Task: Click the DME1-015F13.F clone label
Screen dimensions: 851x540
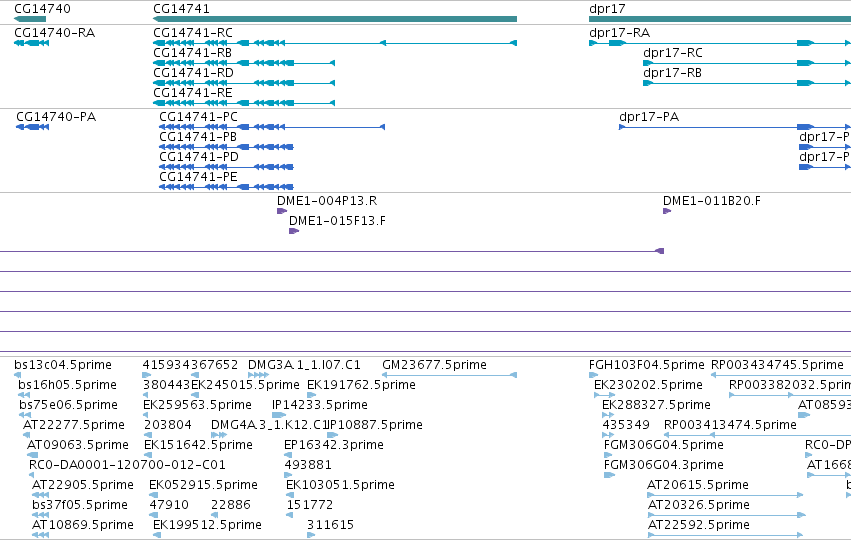Action: 337,221
